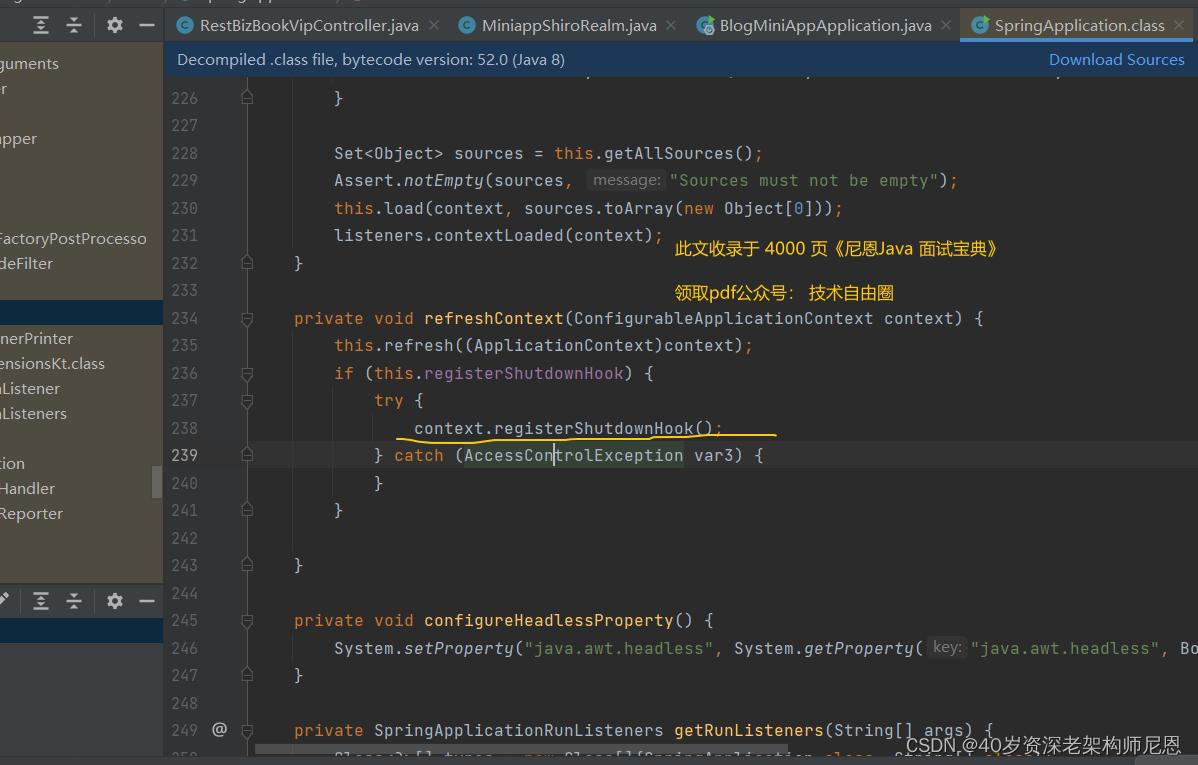Hide the top tool panel with minus icon
The width and height of the screenshot is (1198, 765).
(x=147, y=25)
